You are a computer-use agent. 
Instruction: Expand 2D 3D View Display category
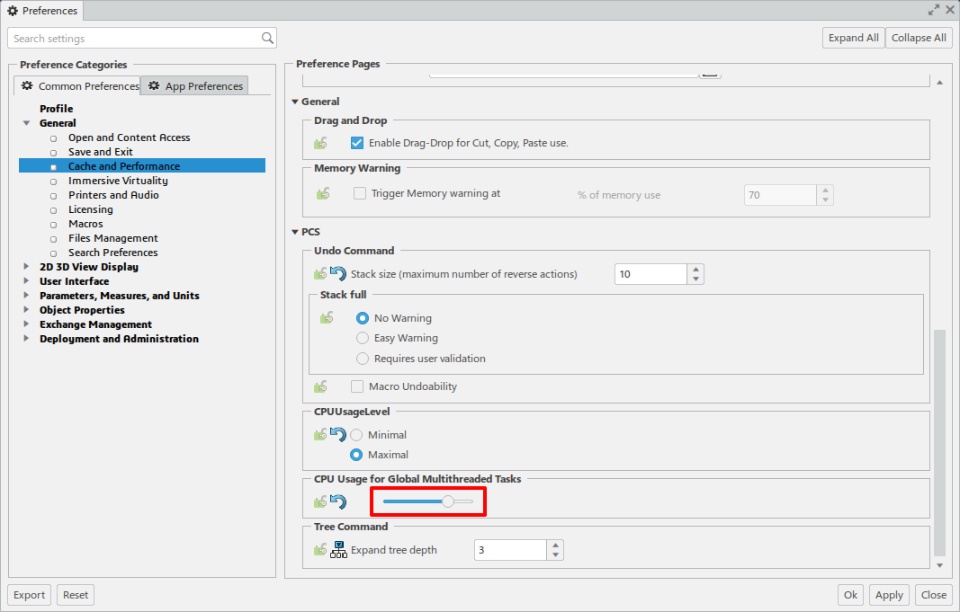point(26,266)
